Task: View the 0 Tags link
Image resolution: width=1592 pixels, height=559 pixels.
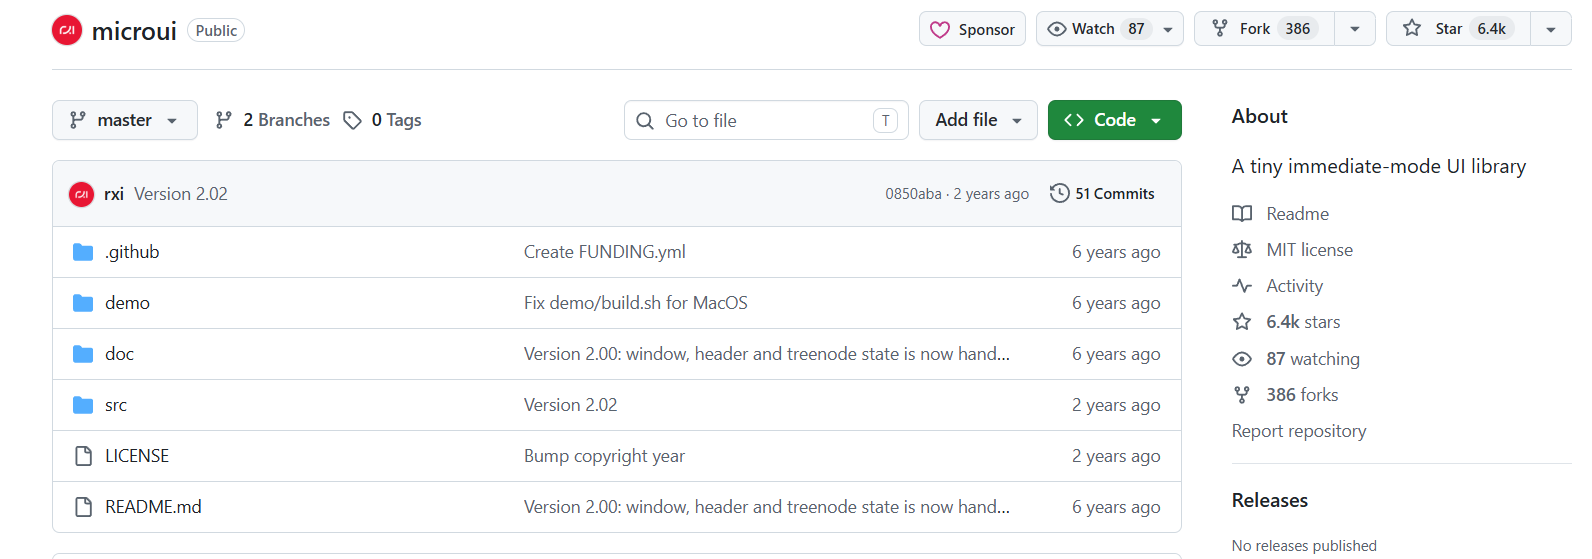Action: (x=382, y=120)
